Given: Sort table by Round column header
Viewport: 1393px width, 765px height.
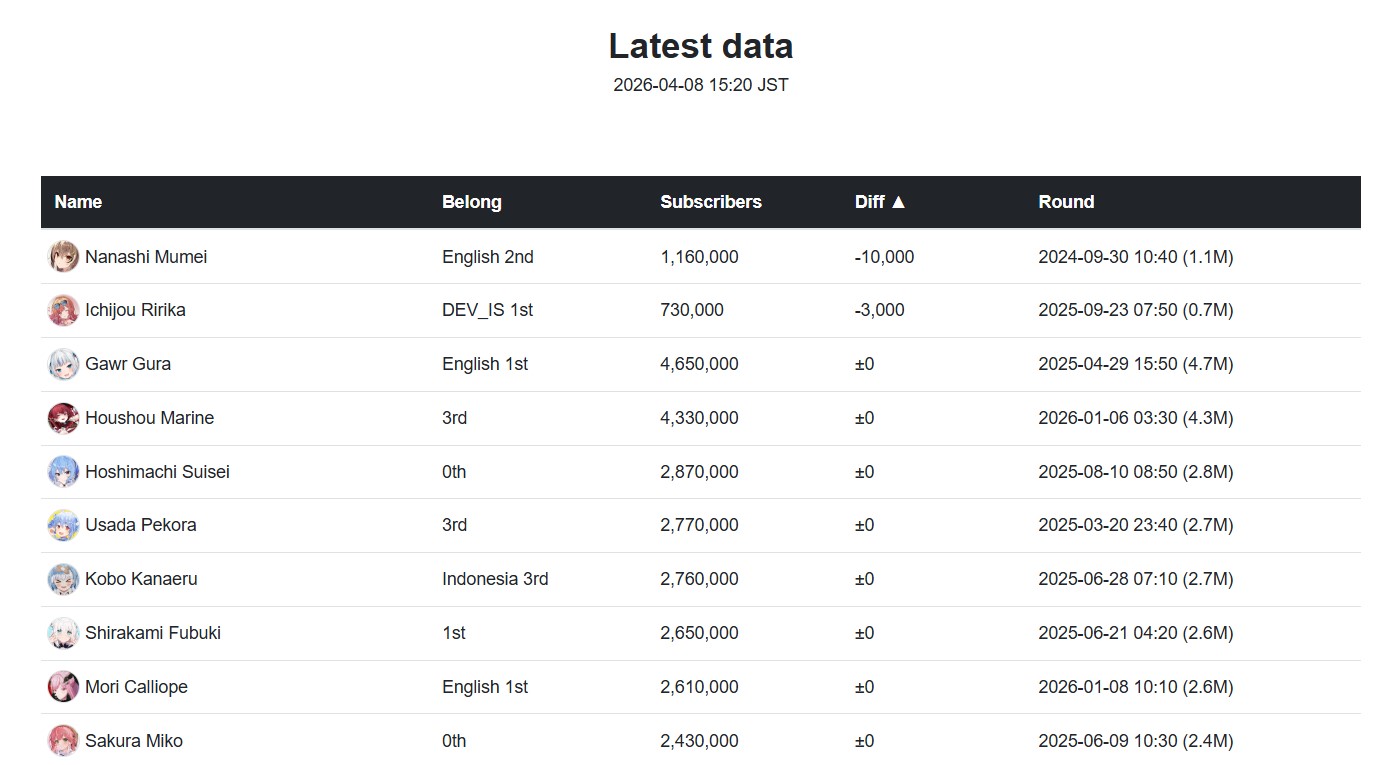Looking at the screenshot, I should [1066, 202].
